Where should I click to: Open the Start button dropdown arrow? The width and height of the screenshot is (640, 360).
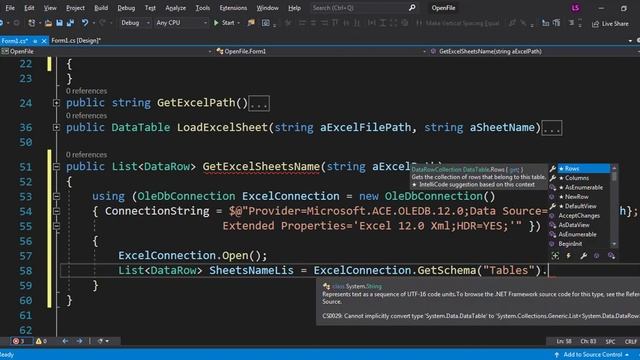(238, 23)
